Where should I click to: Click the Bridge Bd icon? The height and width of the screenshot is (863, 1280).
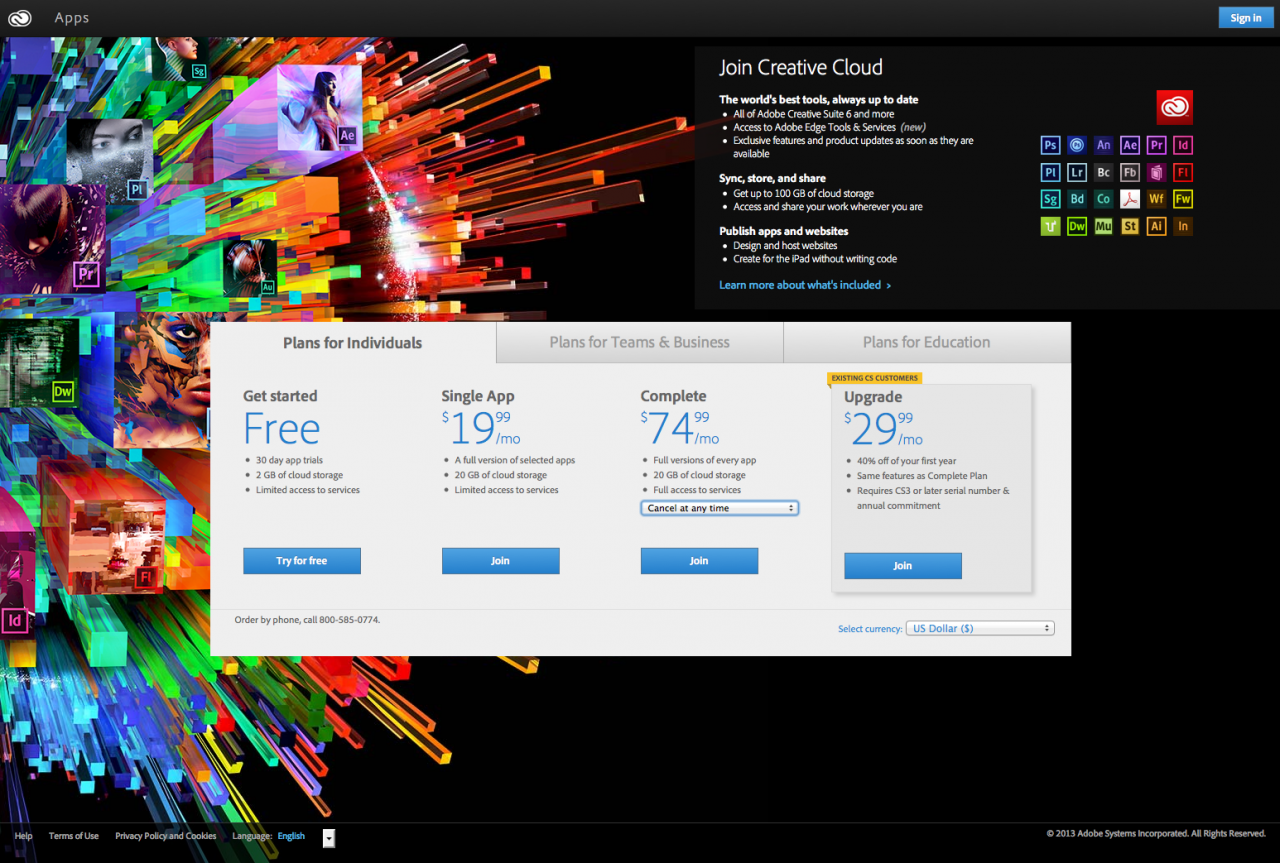(x=1077, y=199)
